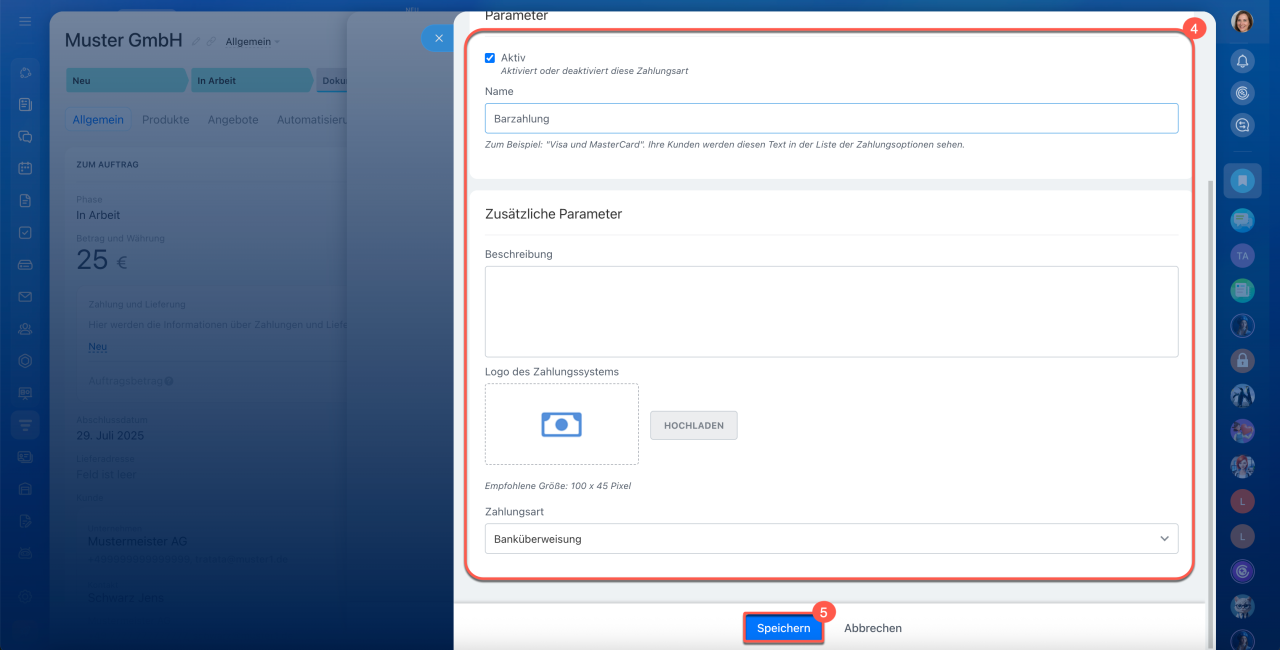Open the CRM funnel icon in left sidebar
Viewport: 1280px width, 650px height.
pyautogui.click(x=25, y=424)
